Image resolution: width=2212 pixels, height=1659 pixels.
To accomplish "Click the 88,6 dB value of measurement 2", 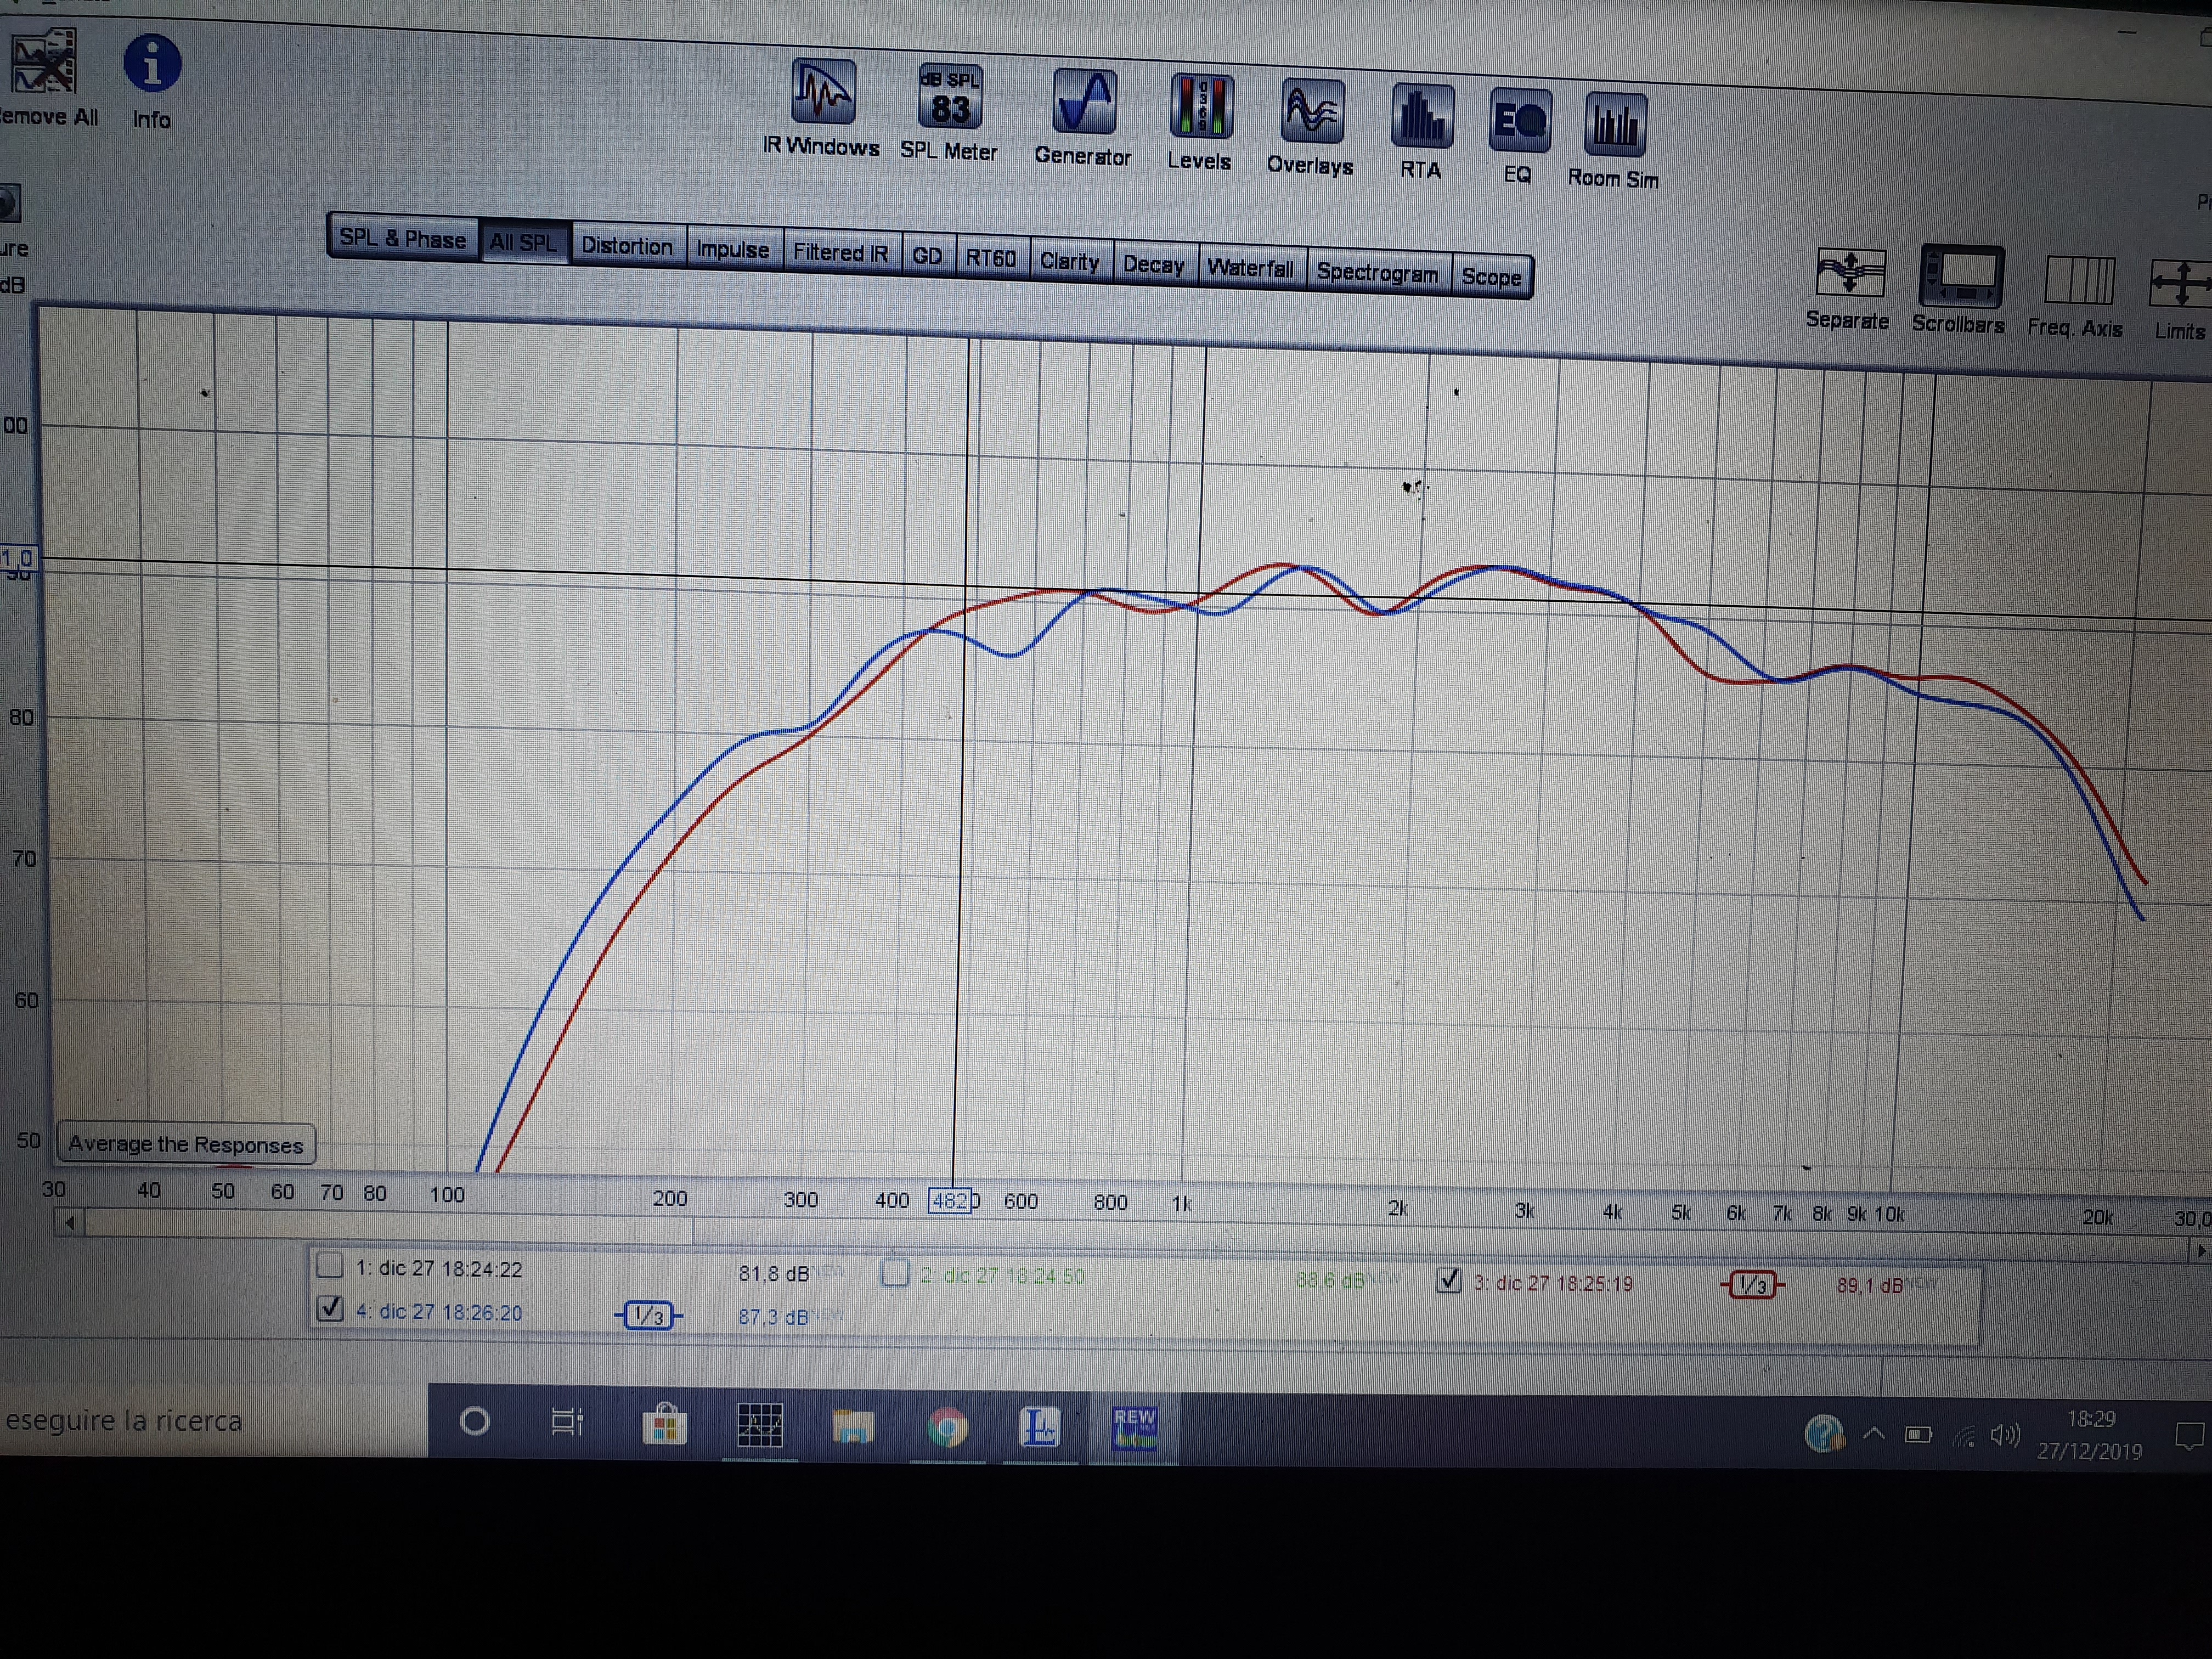I will click(x=1329, y=1281).
